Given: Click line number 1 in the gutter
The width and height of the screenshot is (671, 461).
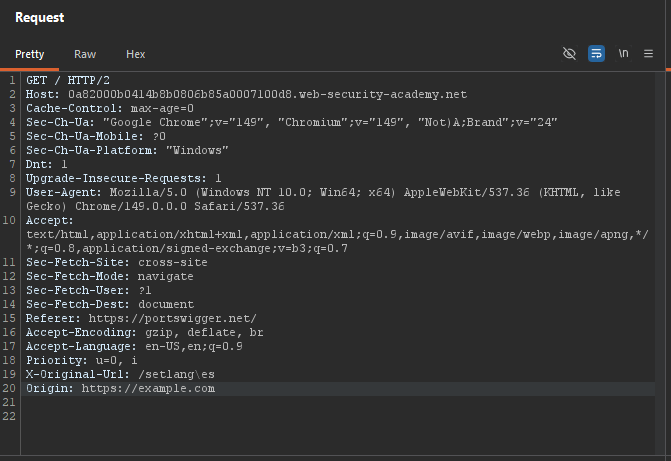Looking at the screenshot, I should [x=12, y=80].
